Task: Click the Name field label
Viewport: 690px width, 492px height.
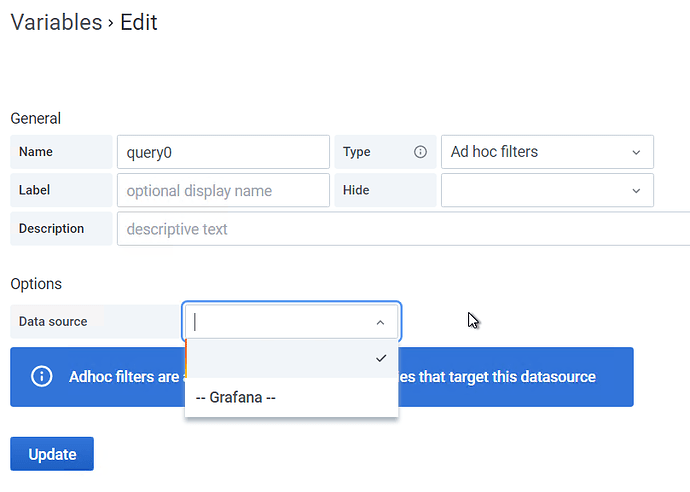Action: tap(36, 152)
